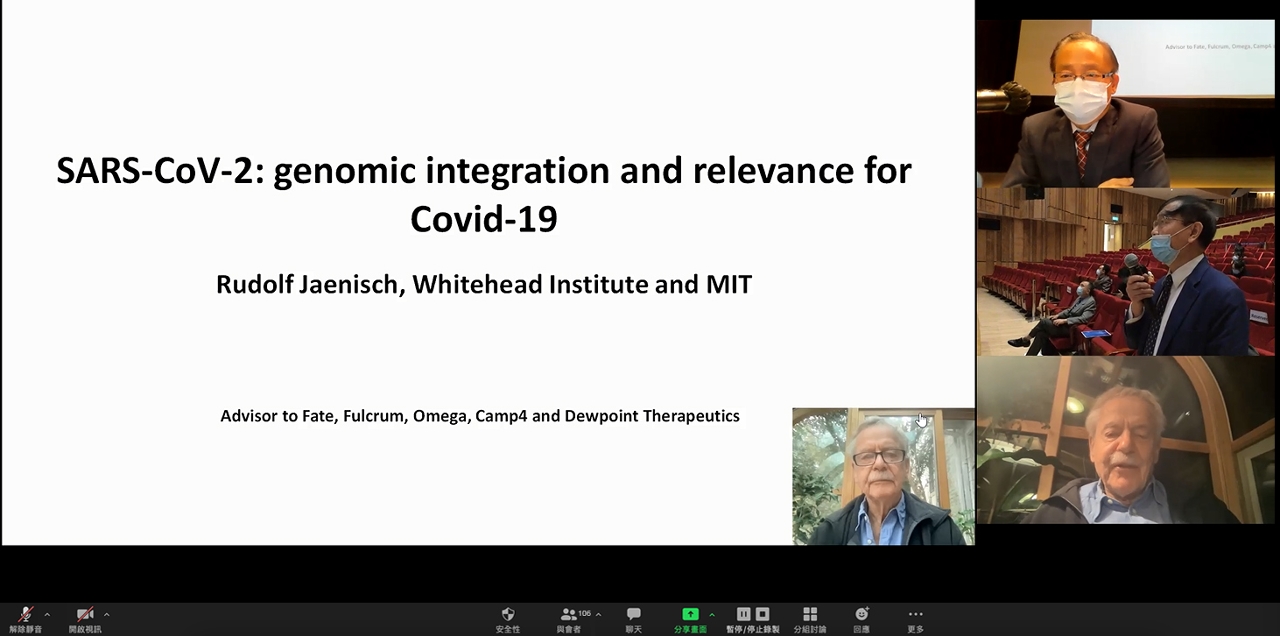Expand the participants options chevron

tap(598, 614)
